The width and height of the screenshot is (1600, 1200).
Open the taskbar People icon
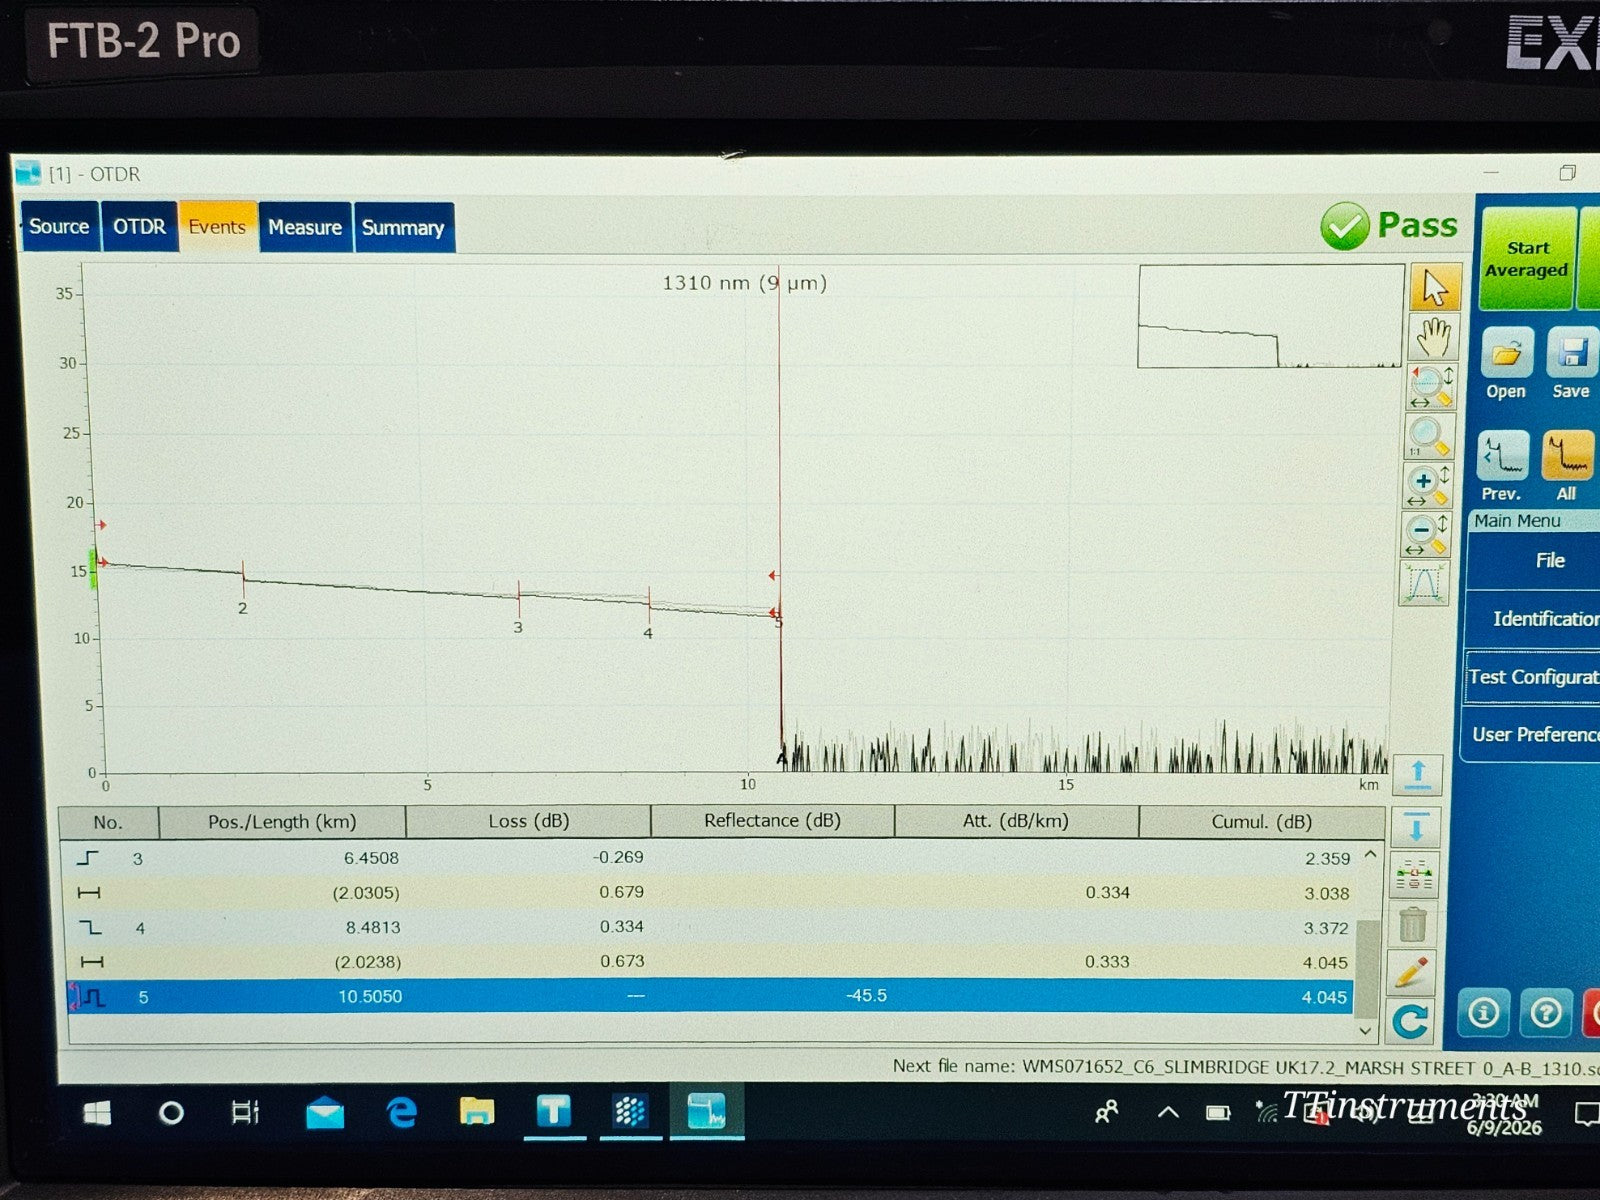click(x=1106, y=1111)
